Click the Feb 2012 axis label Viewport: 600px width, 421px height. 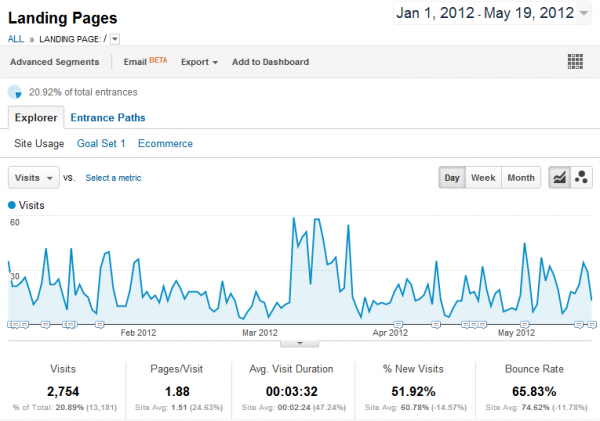[138, 333]
